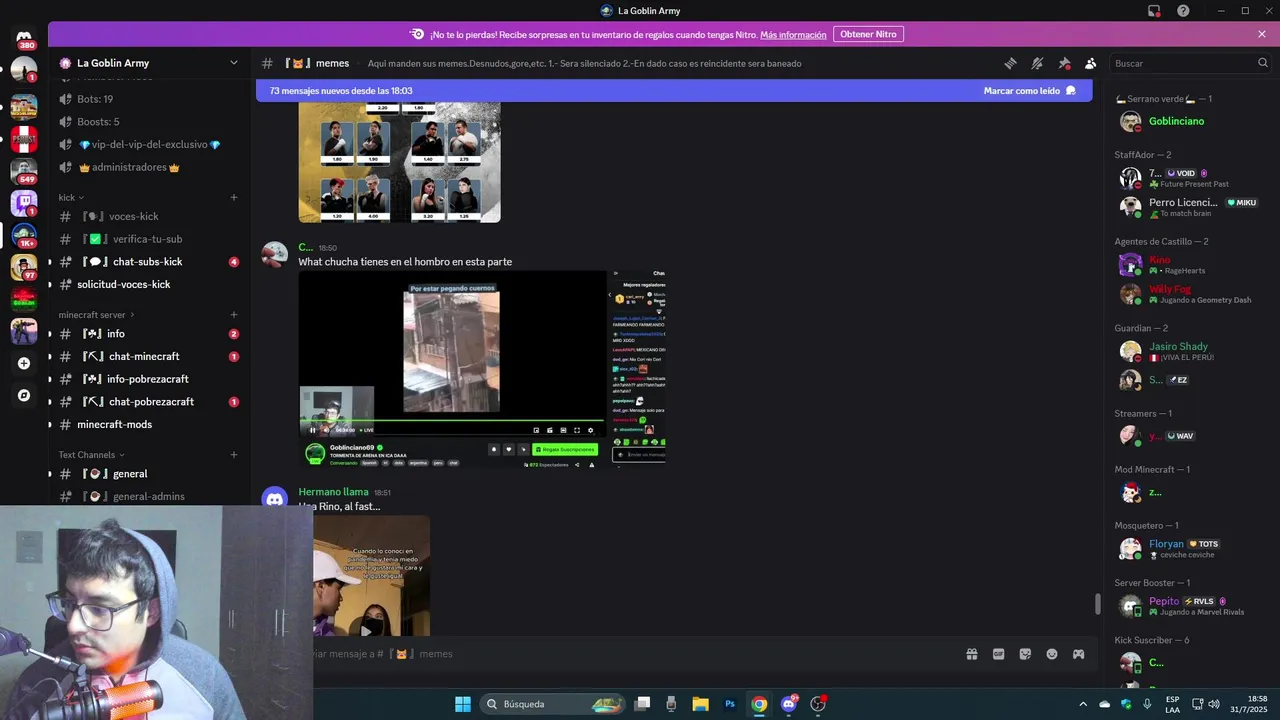
Task: Open the Kick stream screenshot image
Action: coord(482,369)
